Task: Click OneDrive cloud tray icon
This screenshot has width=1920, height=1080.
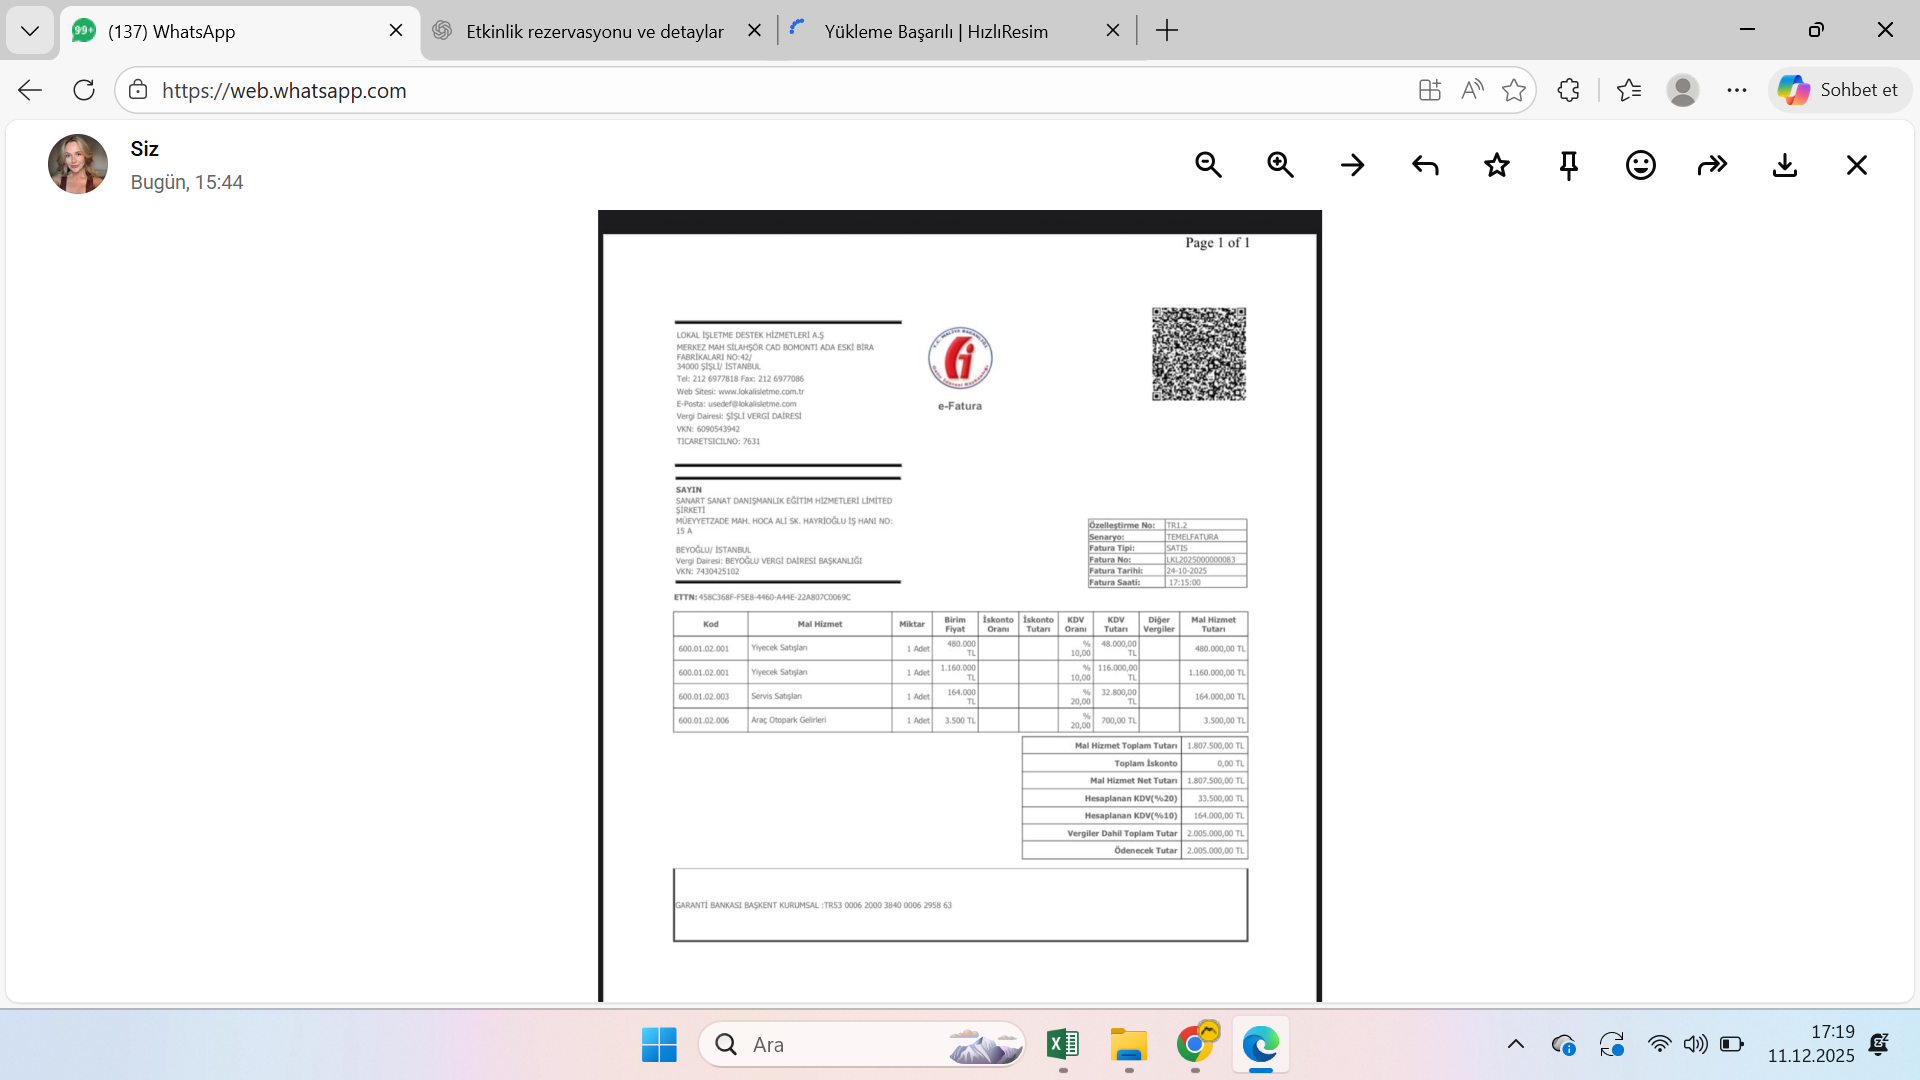Action: point(1564,1045)
